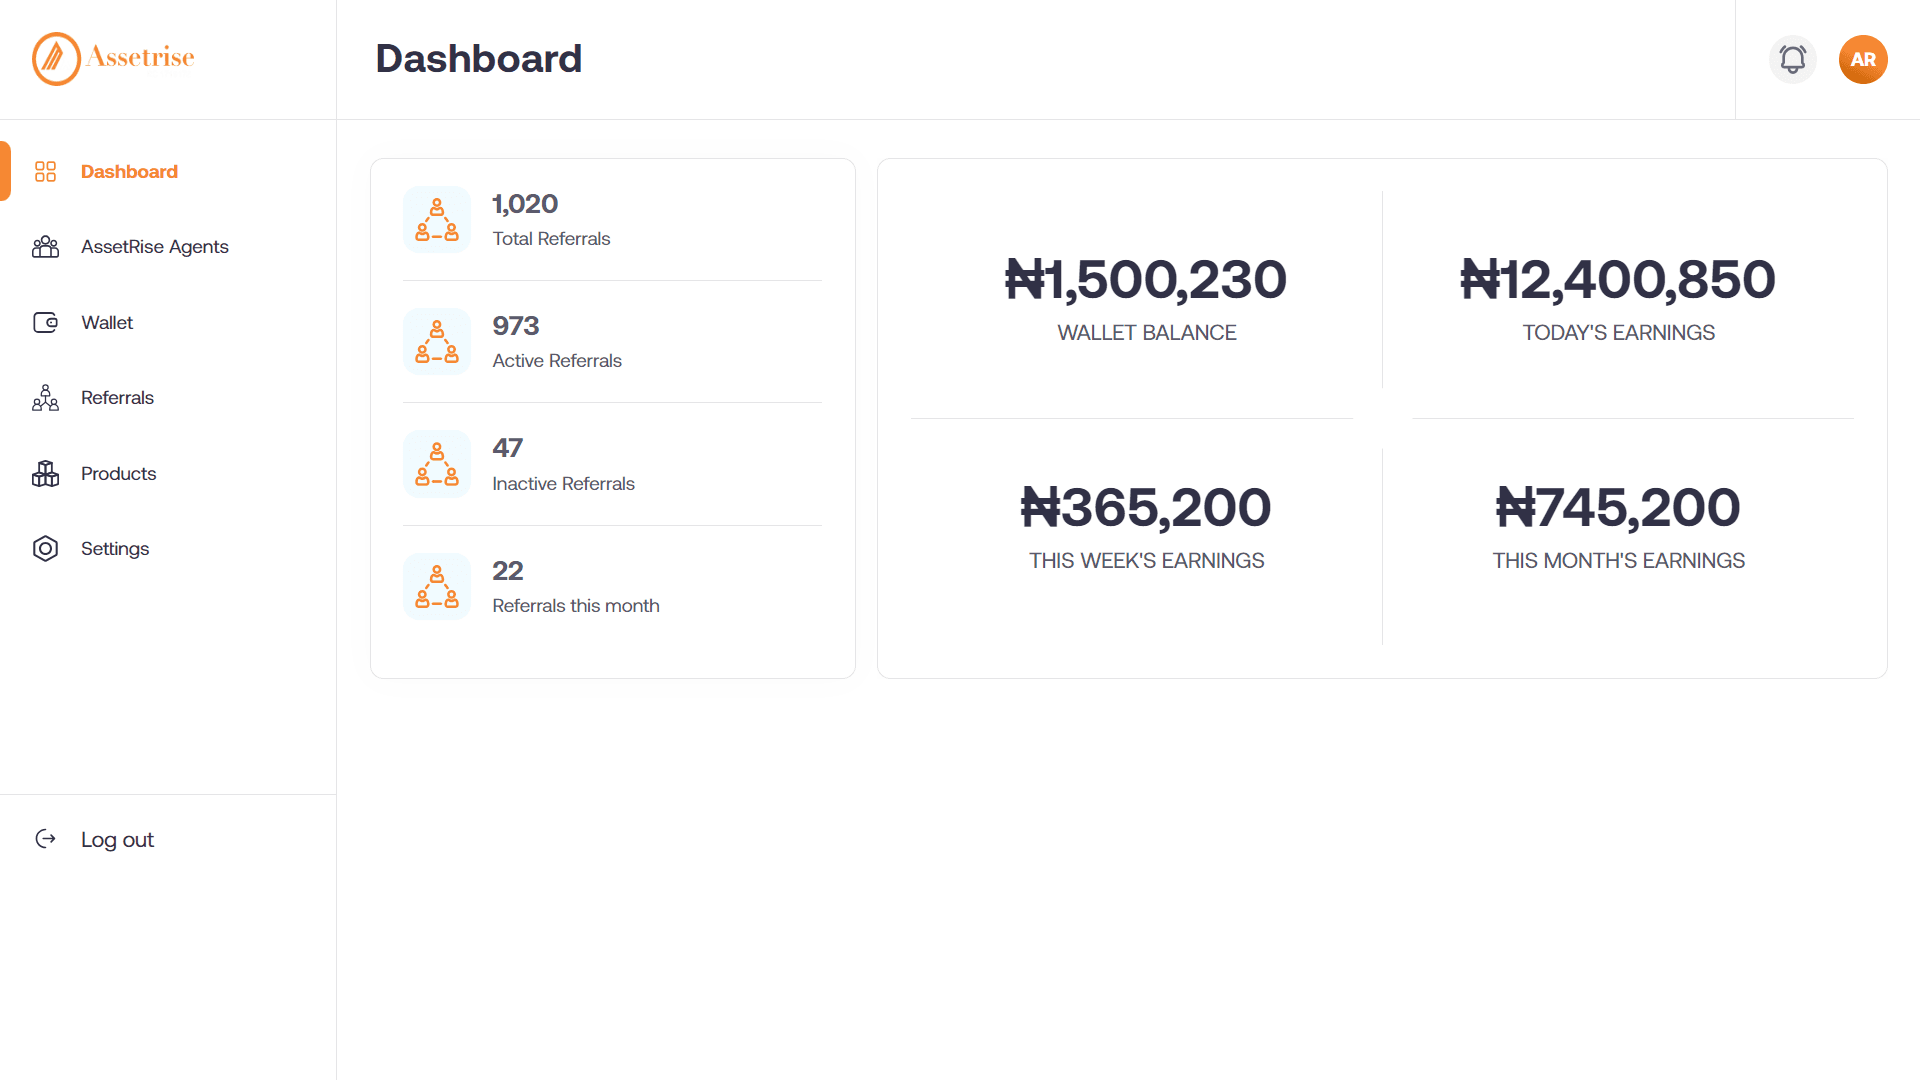The width and height of the screenshot is (1920, 1080).
Task: Open the Assetrise logo in top left
Action: point(112,58)
